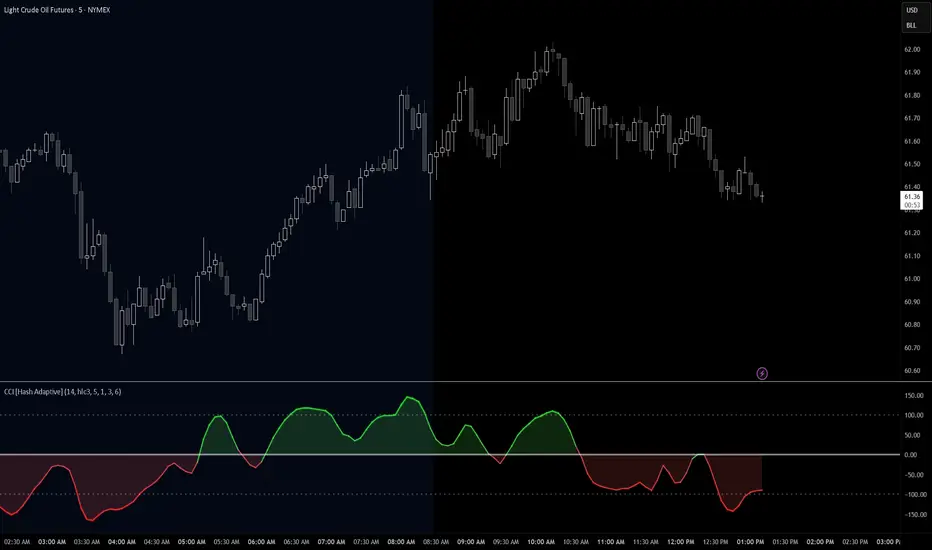Click the -100.00 CCI scale label
Image resolution: width=932 pixels, height=550 pixels.
click(914, 495)
